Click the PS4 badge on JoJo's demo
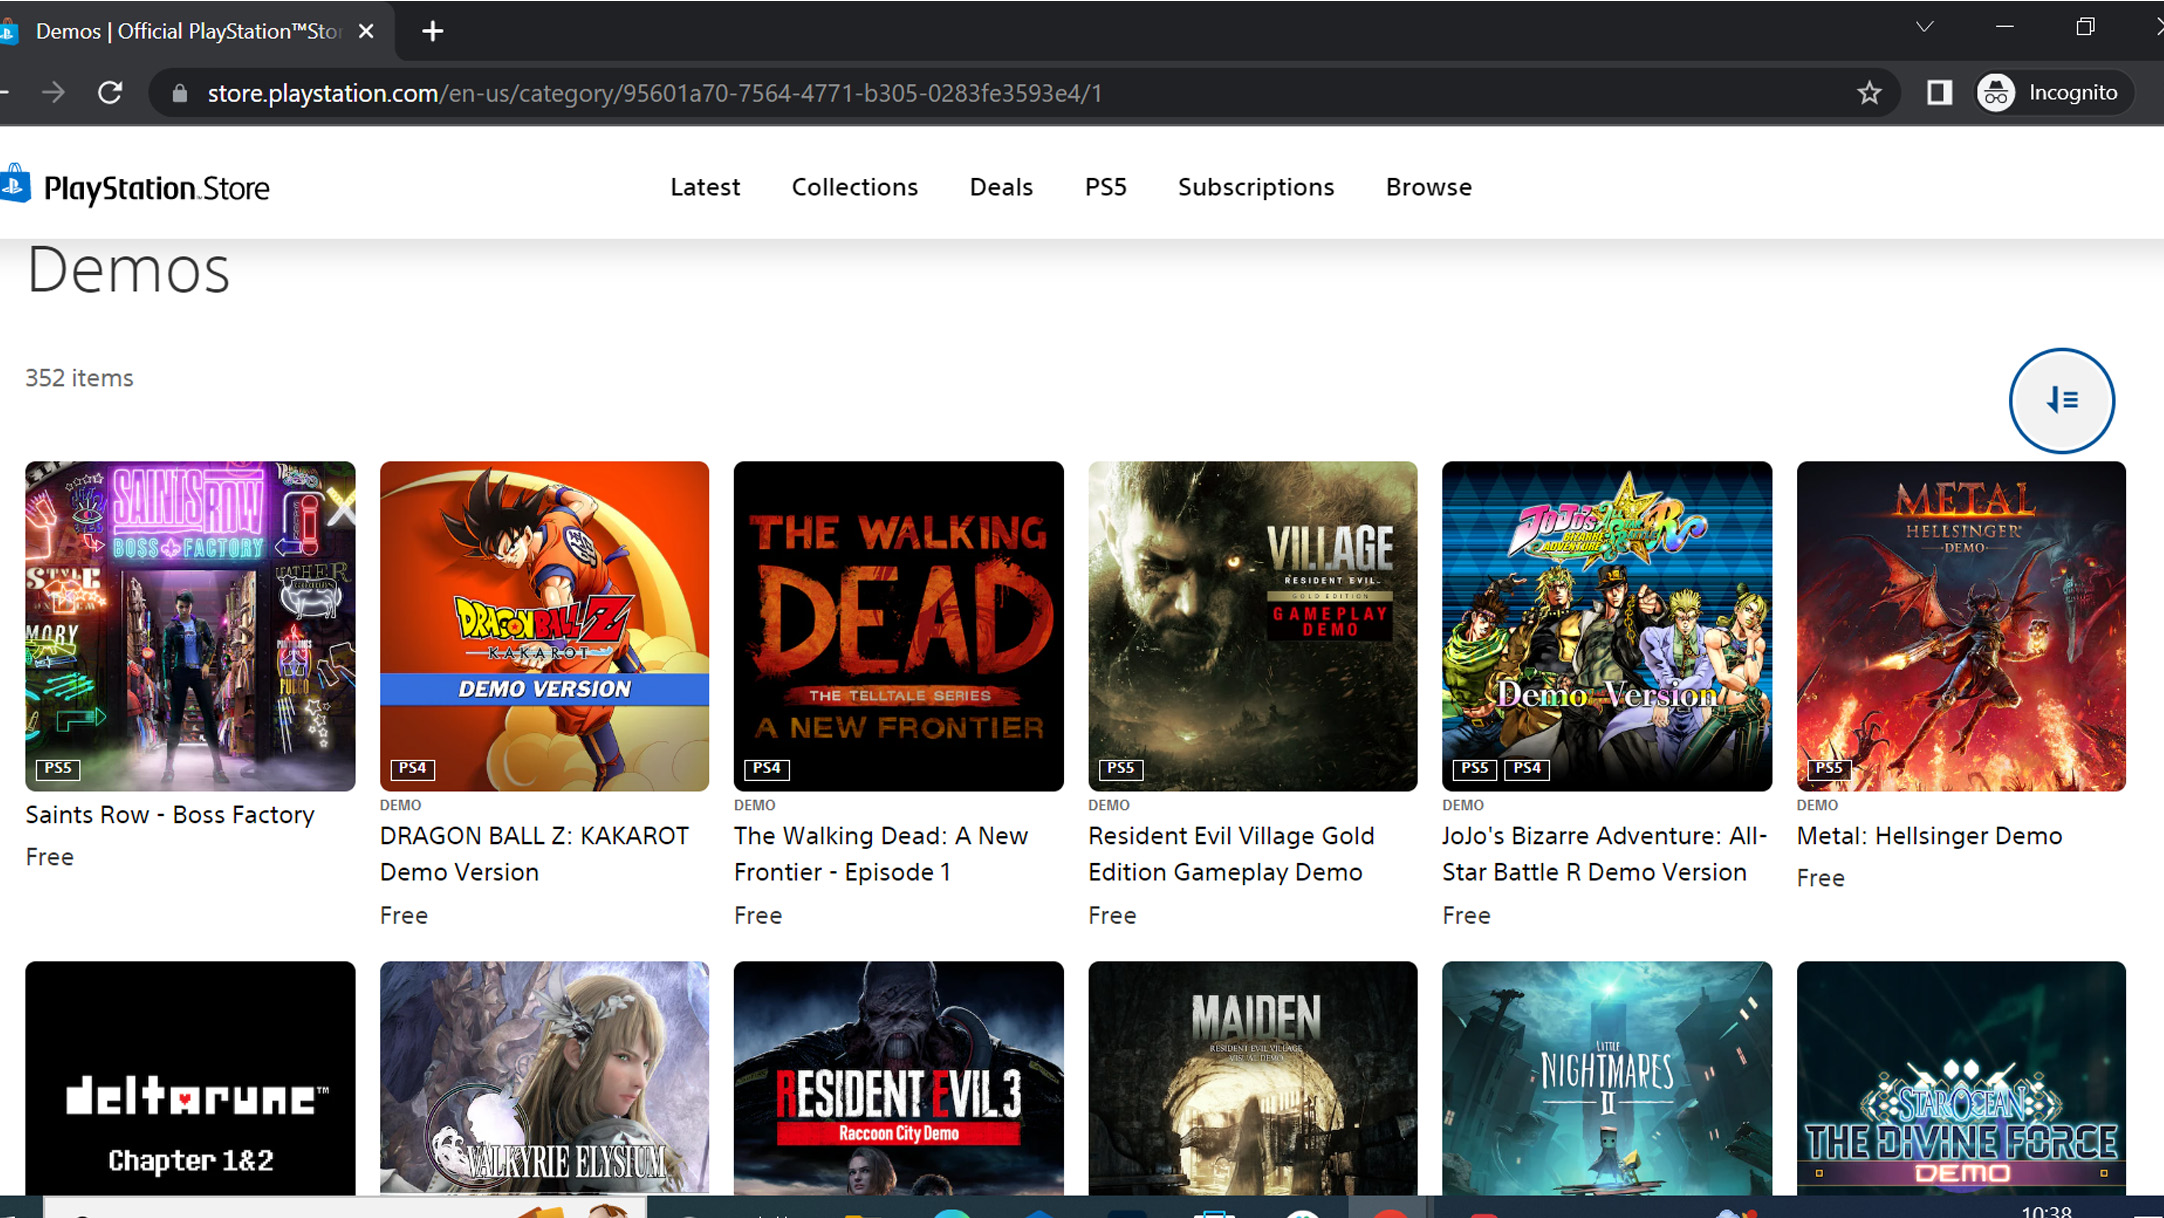 tap(1527, 768)
